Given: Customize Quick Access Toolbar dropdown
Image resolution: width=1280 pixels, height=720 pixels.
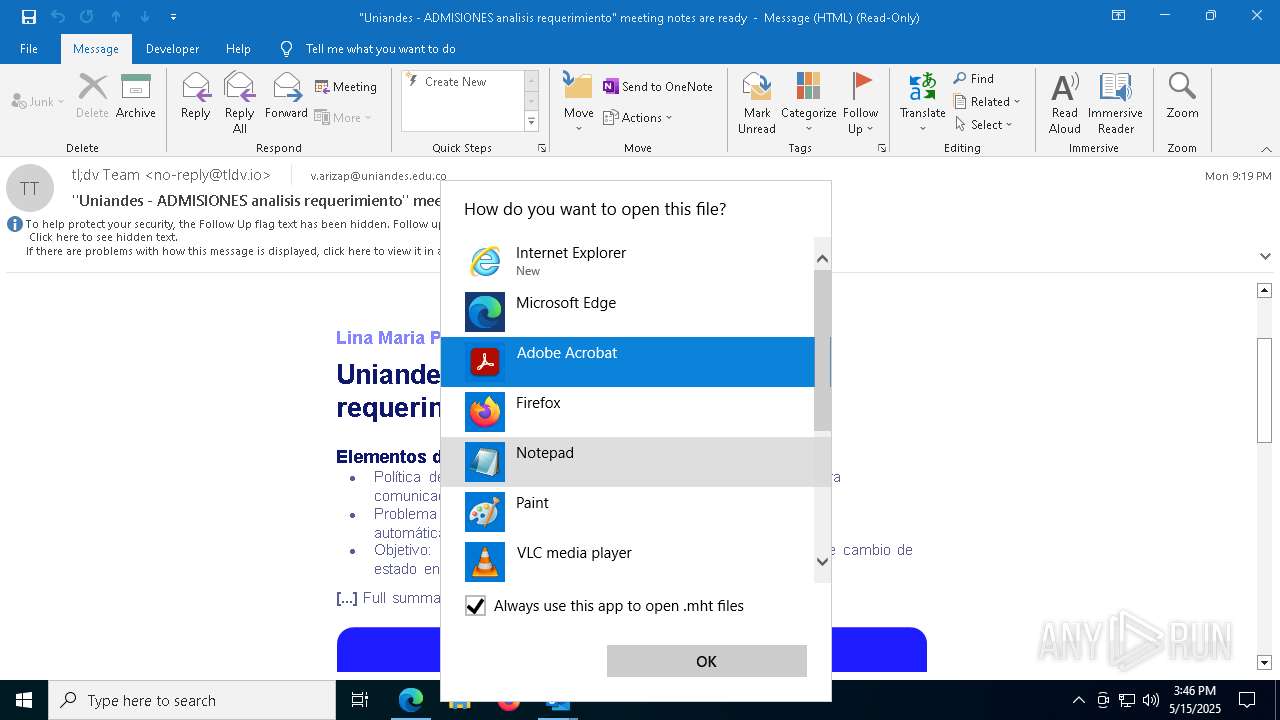Looking at the screenshot, I should click(x=174, y=17).
